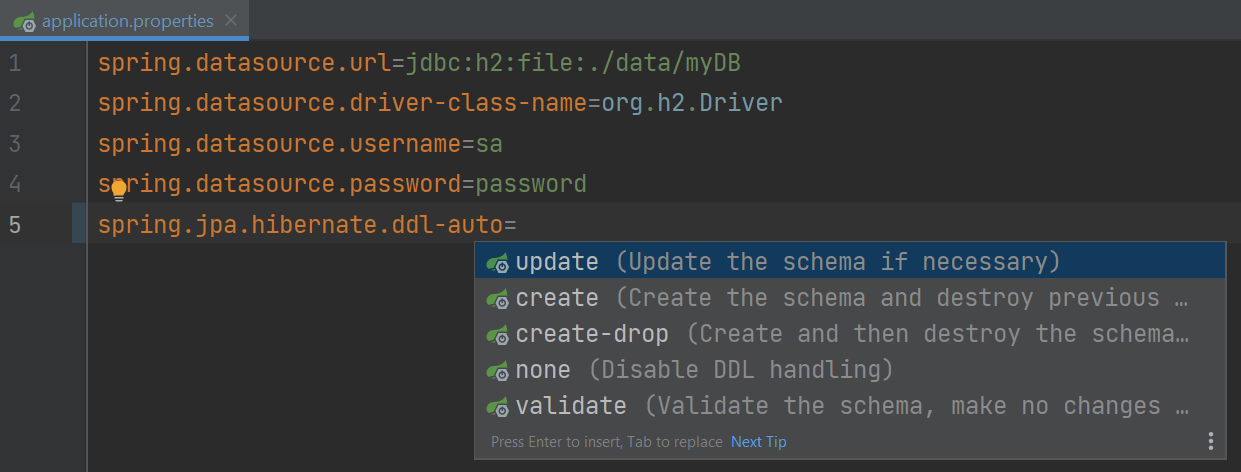The image size is (1241, 472).
Task: Click the Spring icon beside validate
Action: tap(497, 407)
